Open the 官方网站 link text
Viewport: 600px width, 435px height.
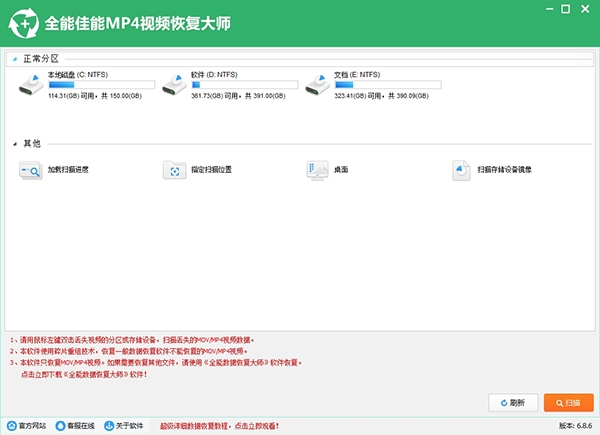coord(33,426)
